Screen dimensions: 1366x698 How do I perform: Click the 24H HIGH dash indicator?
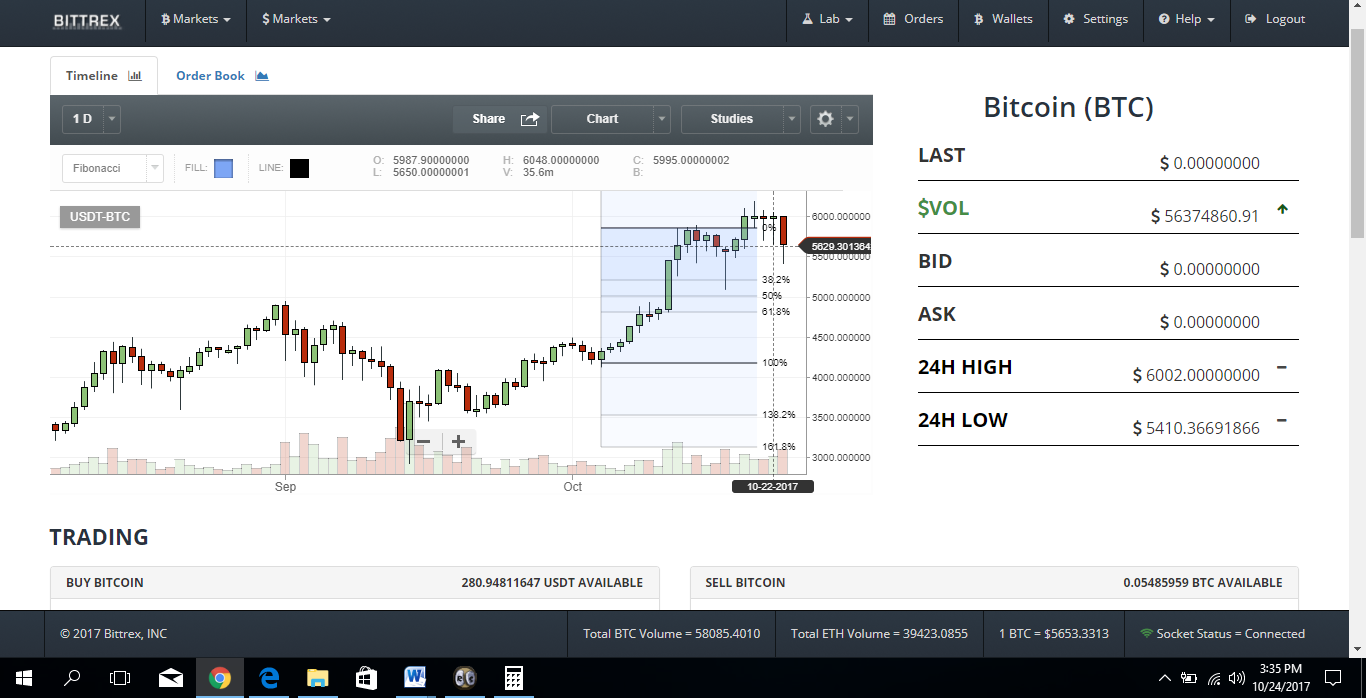(1282, 368)
